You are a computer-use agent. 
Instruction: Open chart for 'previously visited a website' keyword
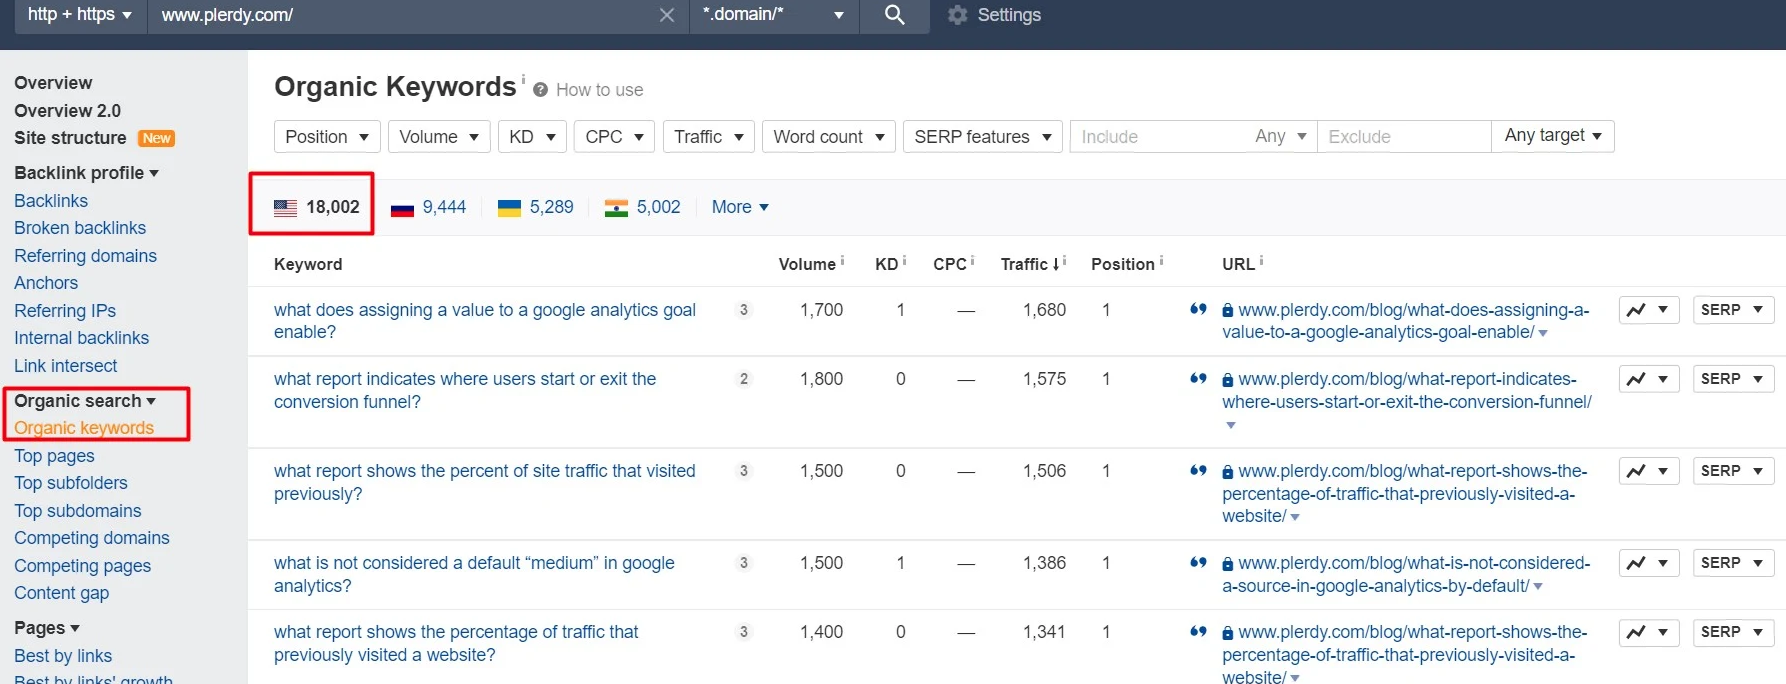(1649, 632)
